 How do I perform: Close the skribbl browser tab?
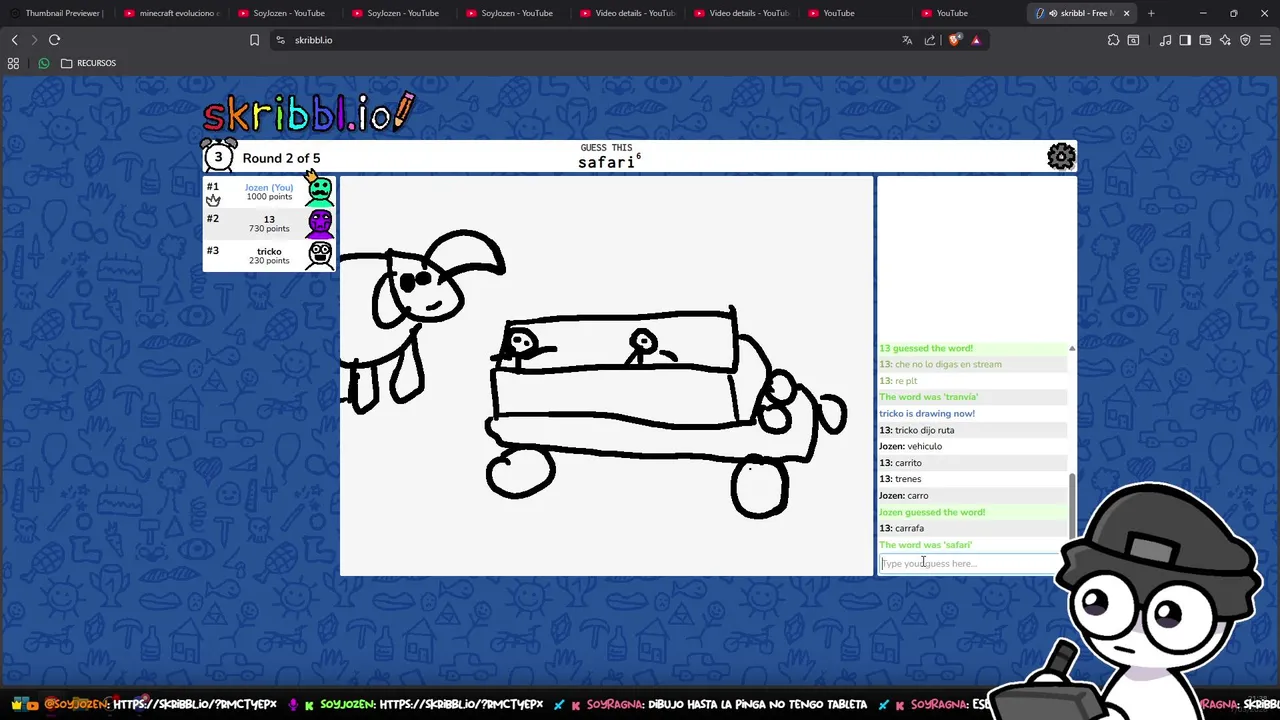tap(1127, 13)
